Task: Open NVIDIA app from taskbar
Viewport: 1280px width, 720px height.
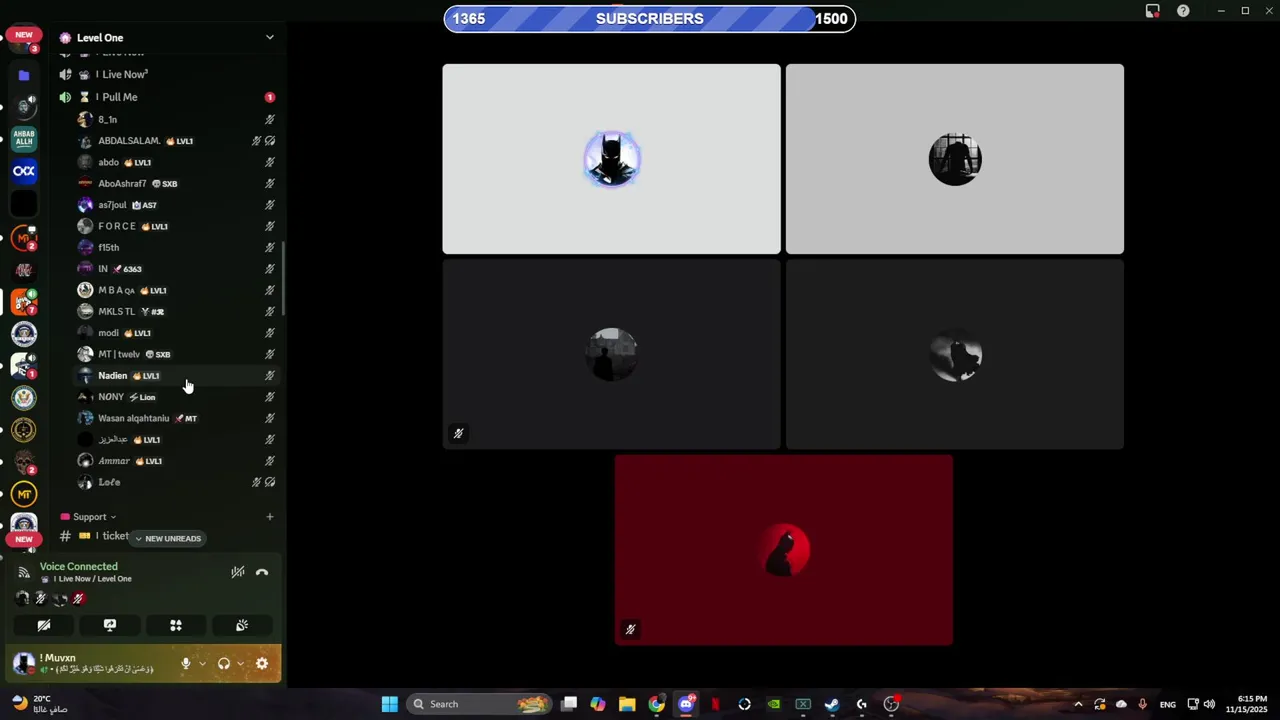Action: (x=774, y=704)
